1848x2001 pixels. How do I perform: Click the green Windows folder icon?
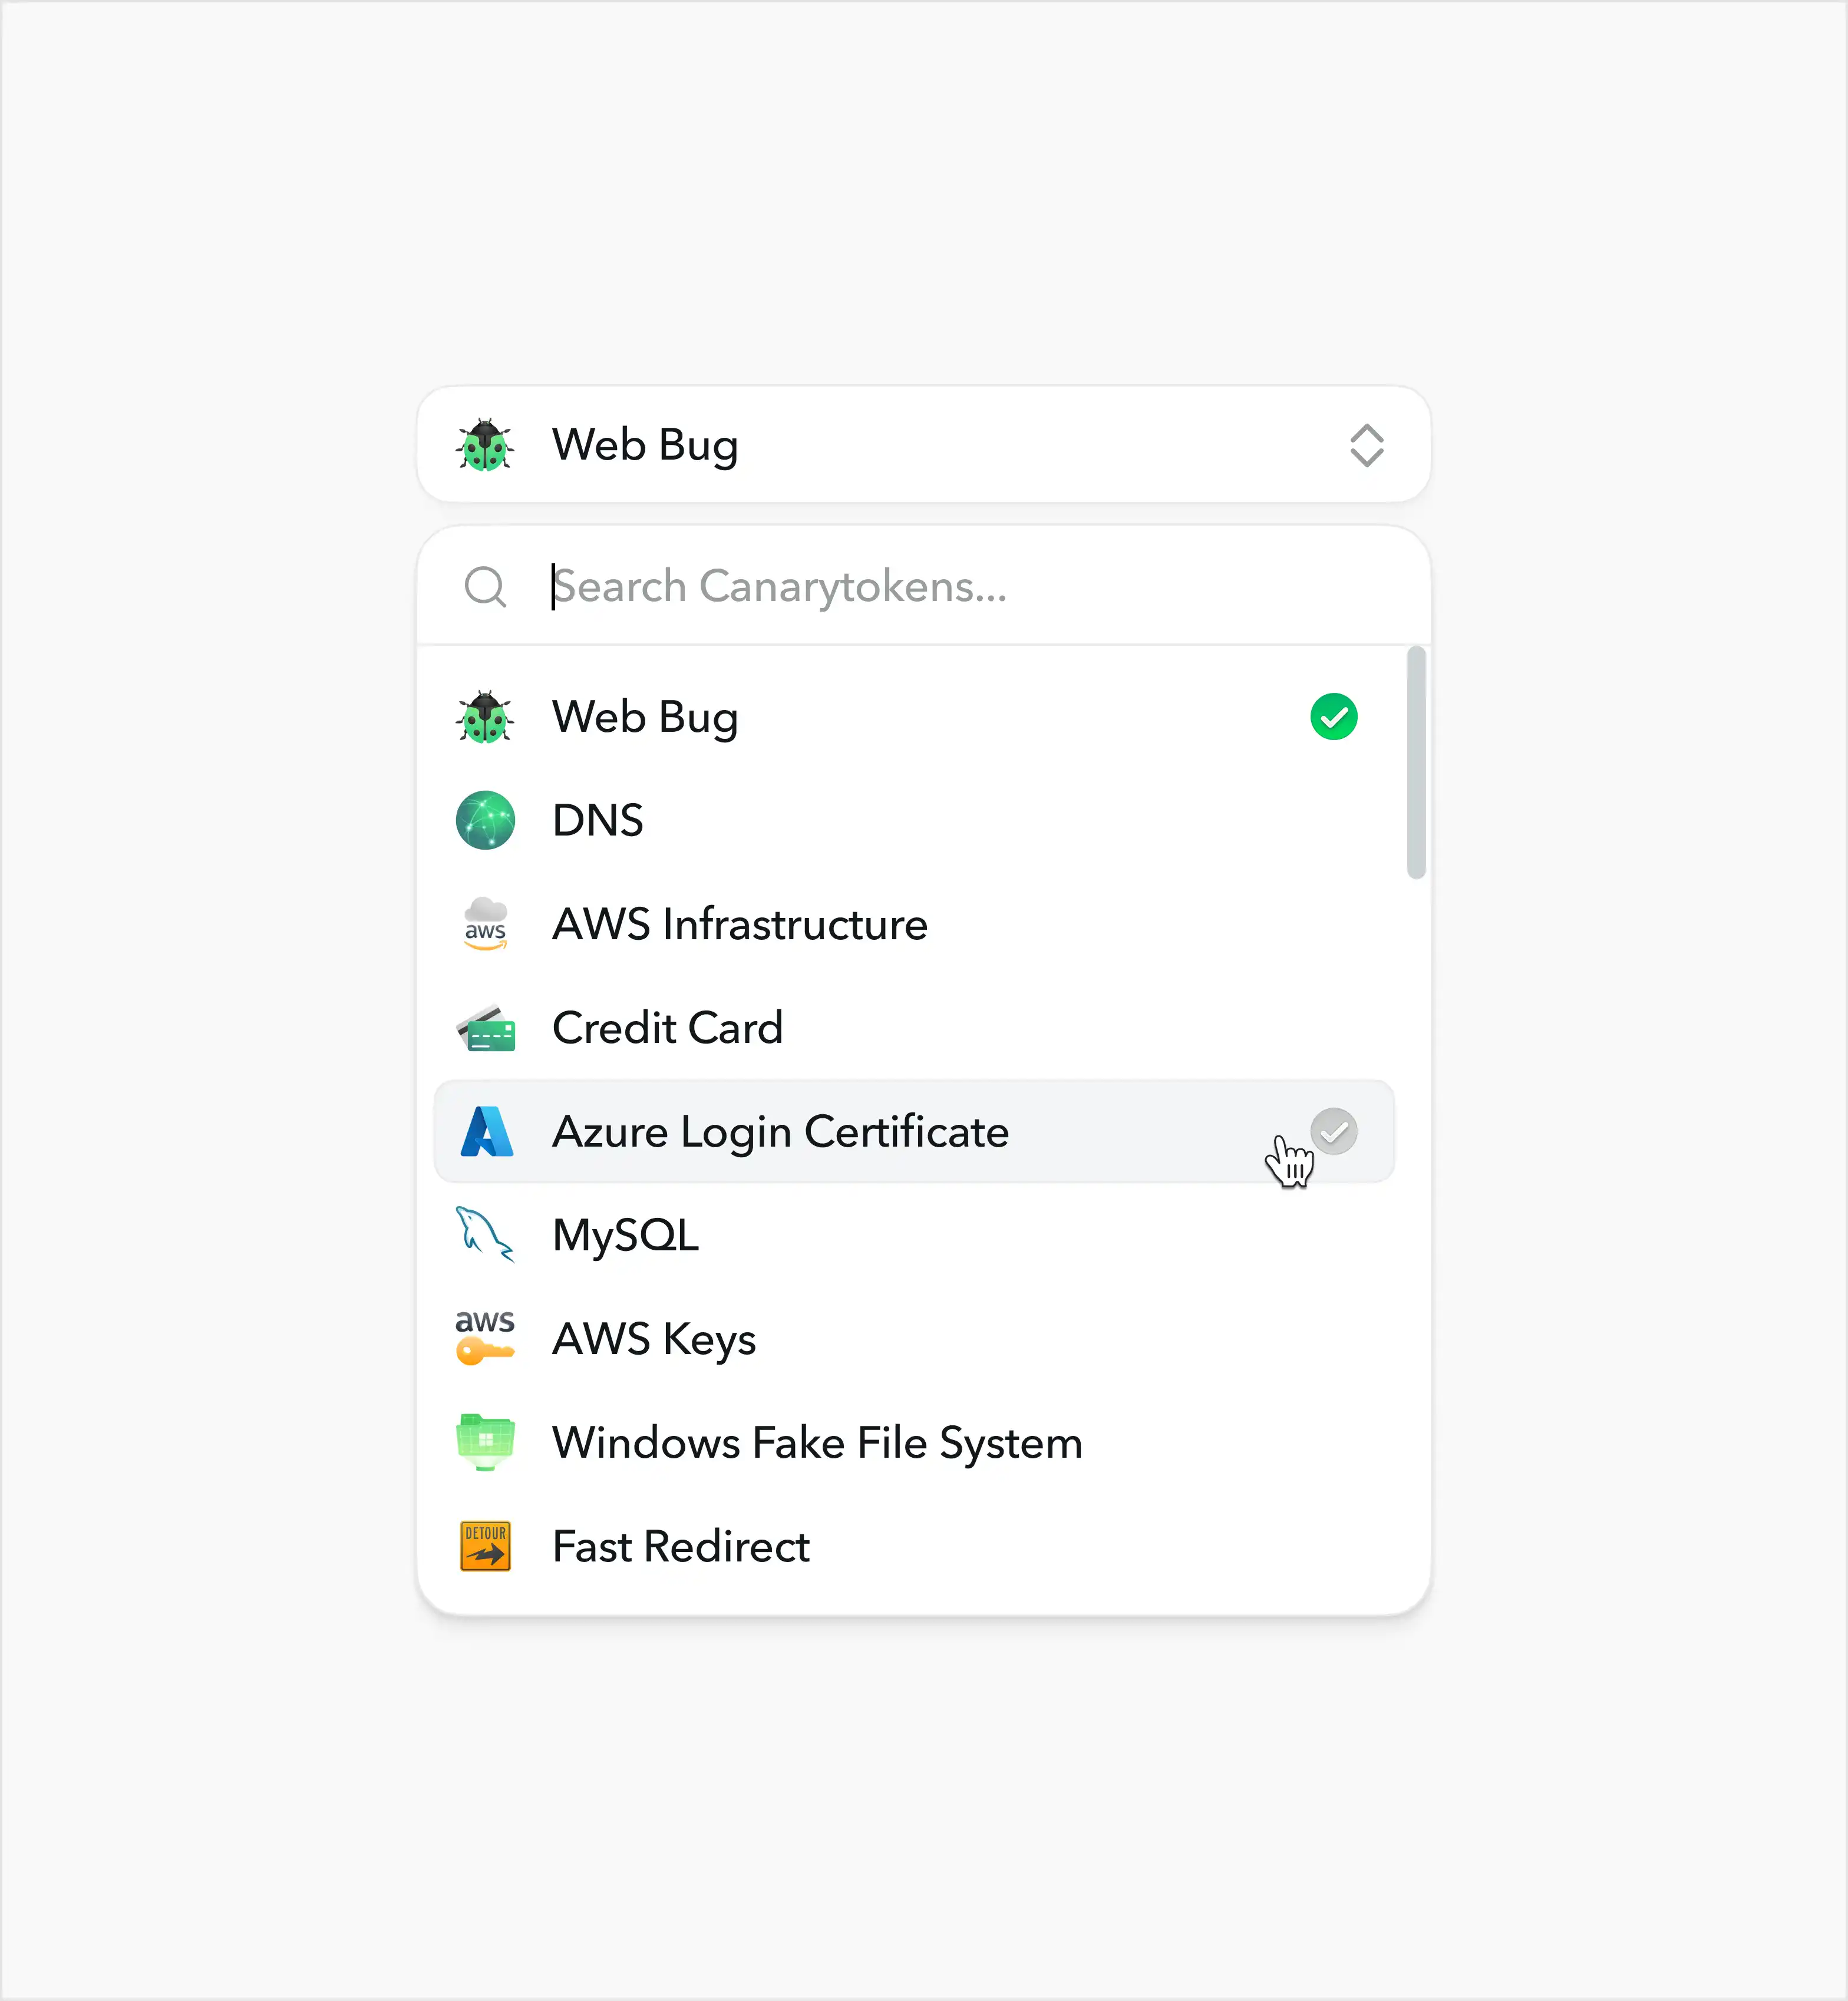485,1443
